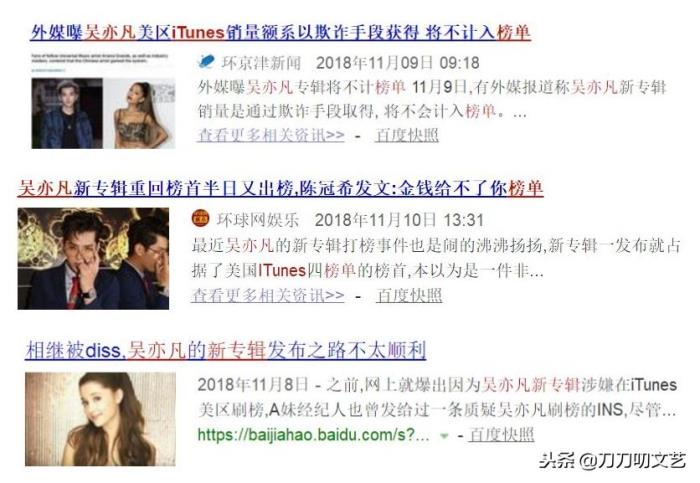Open thumbnail of man in cap
The width and height of the screenshot is (700, 483).
pos(67,113)
